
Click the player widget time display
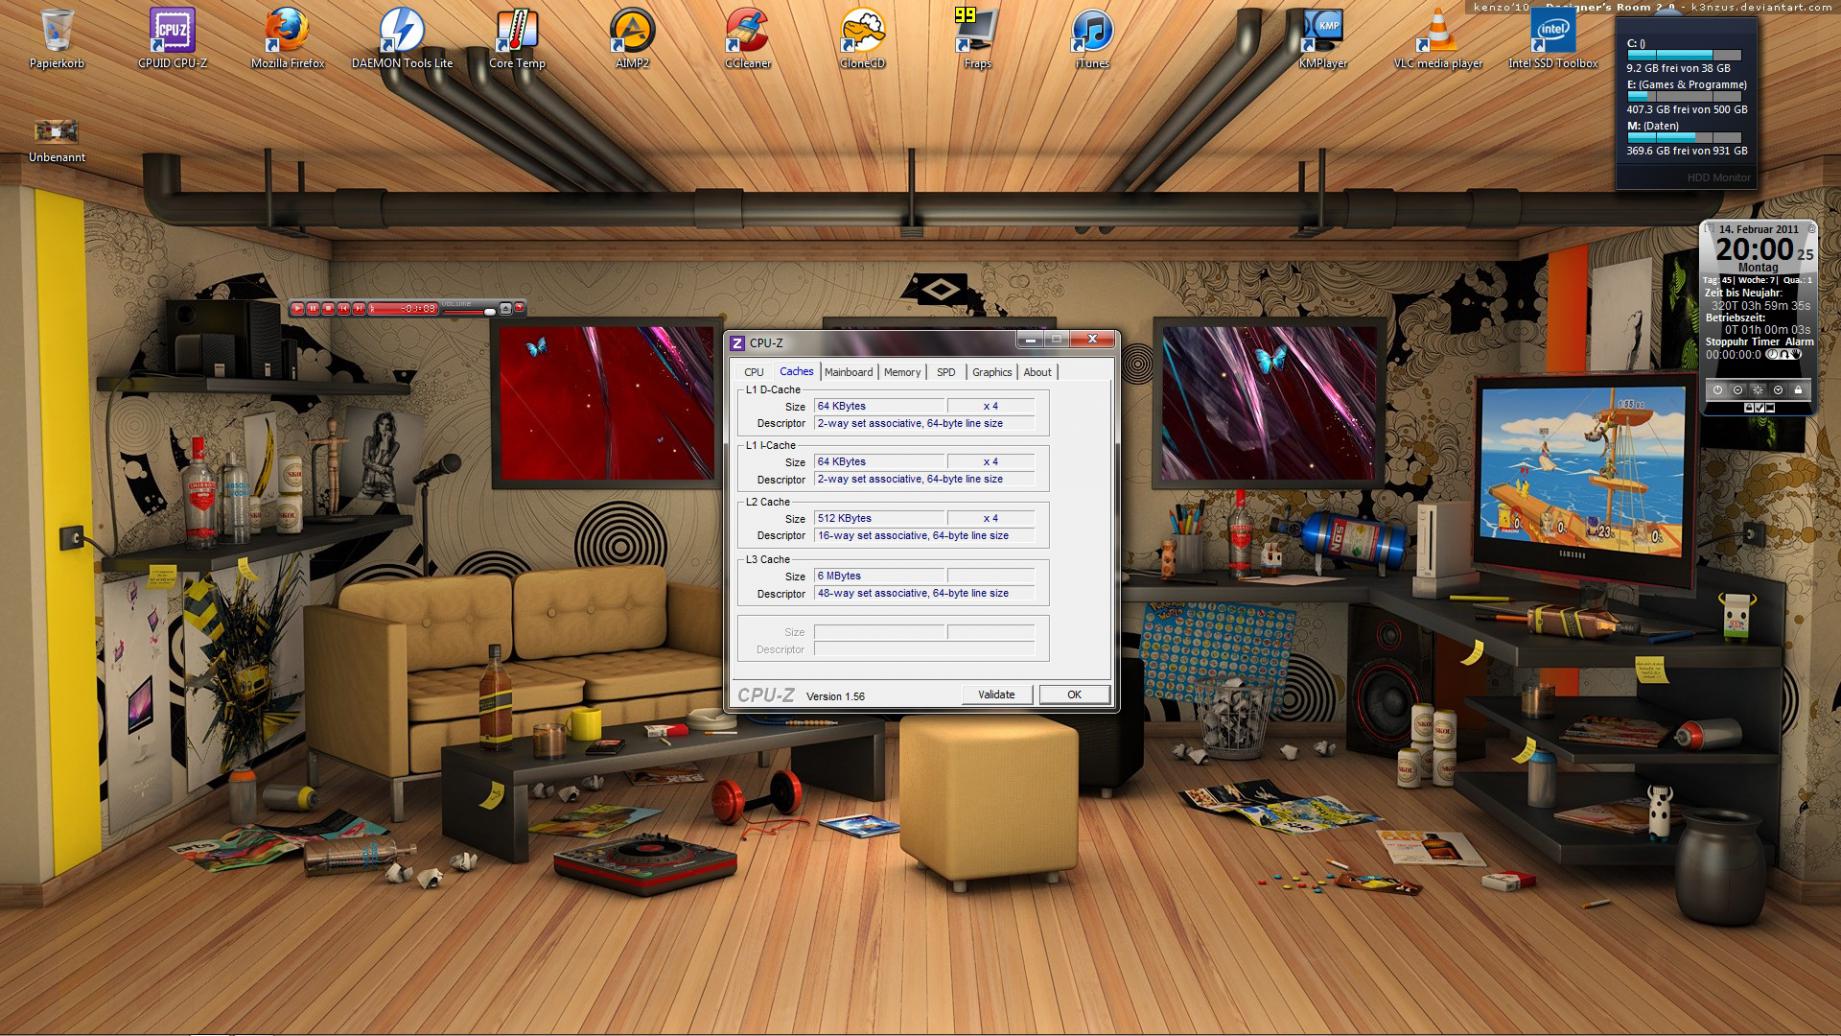pyautogui.click(x=403, y=309)
